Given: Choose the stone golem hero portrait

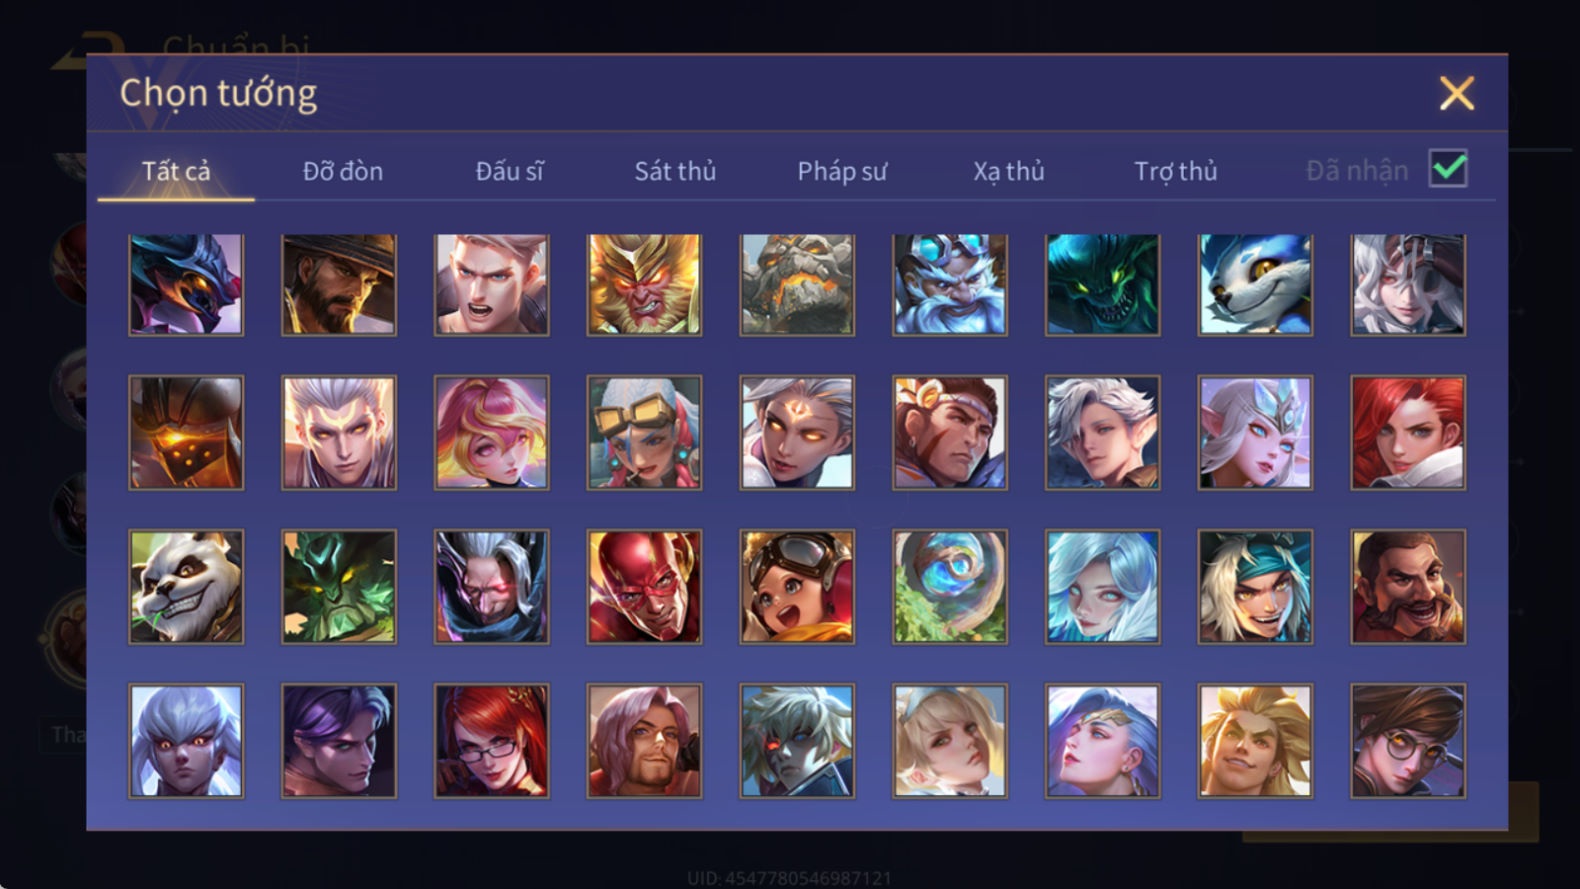Looking at the screenshot, I should [797, 284].
